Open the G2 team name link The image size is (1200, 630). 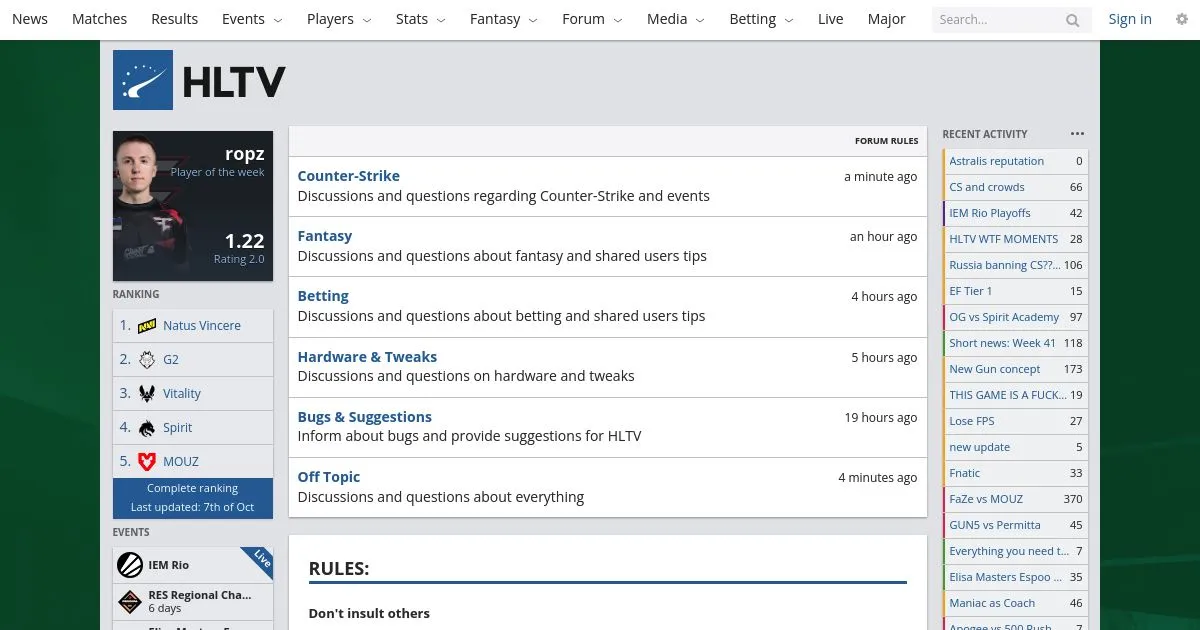point(171,360)
